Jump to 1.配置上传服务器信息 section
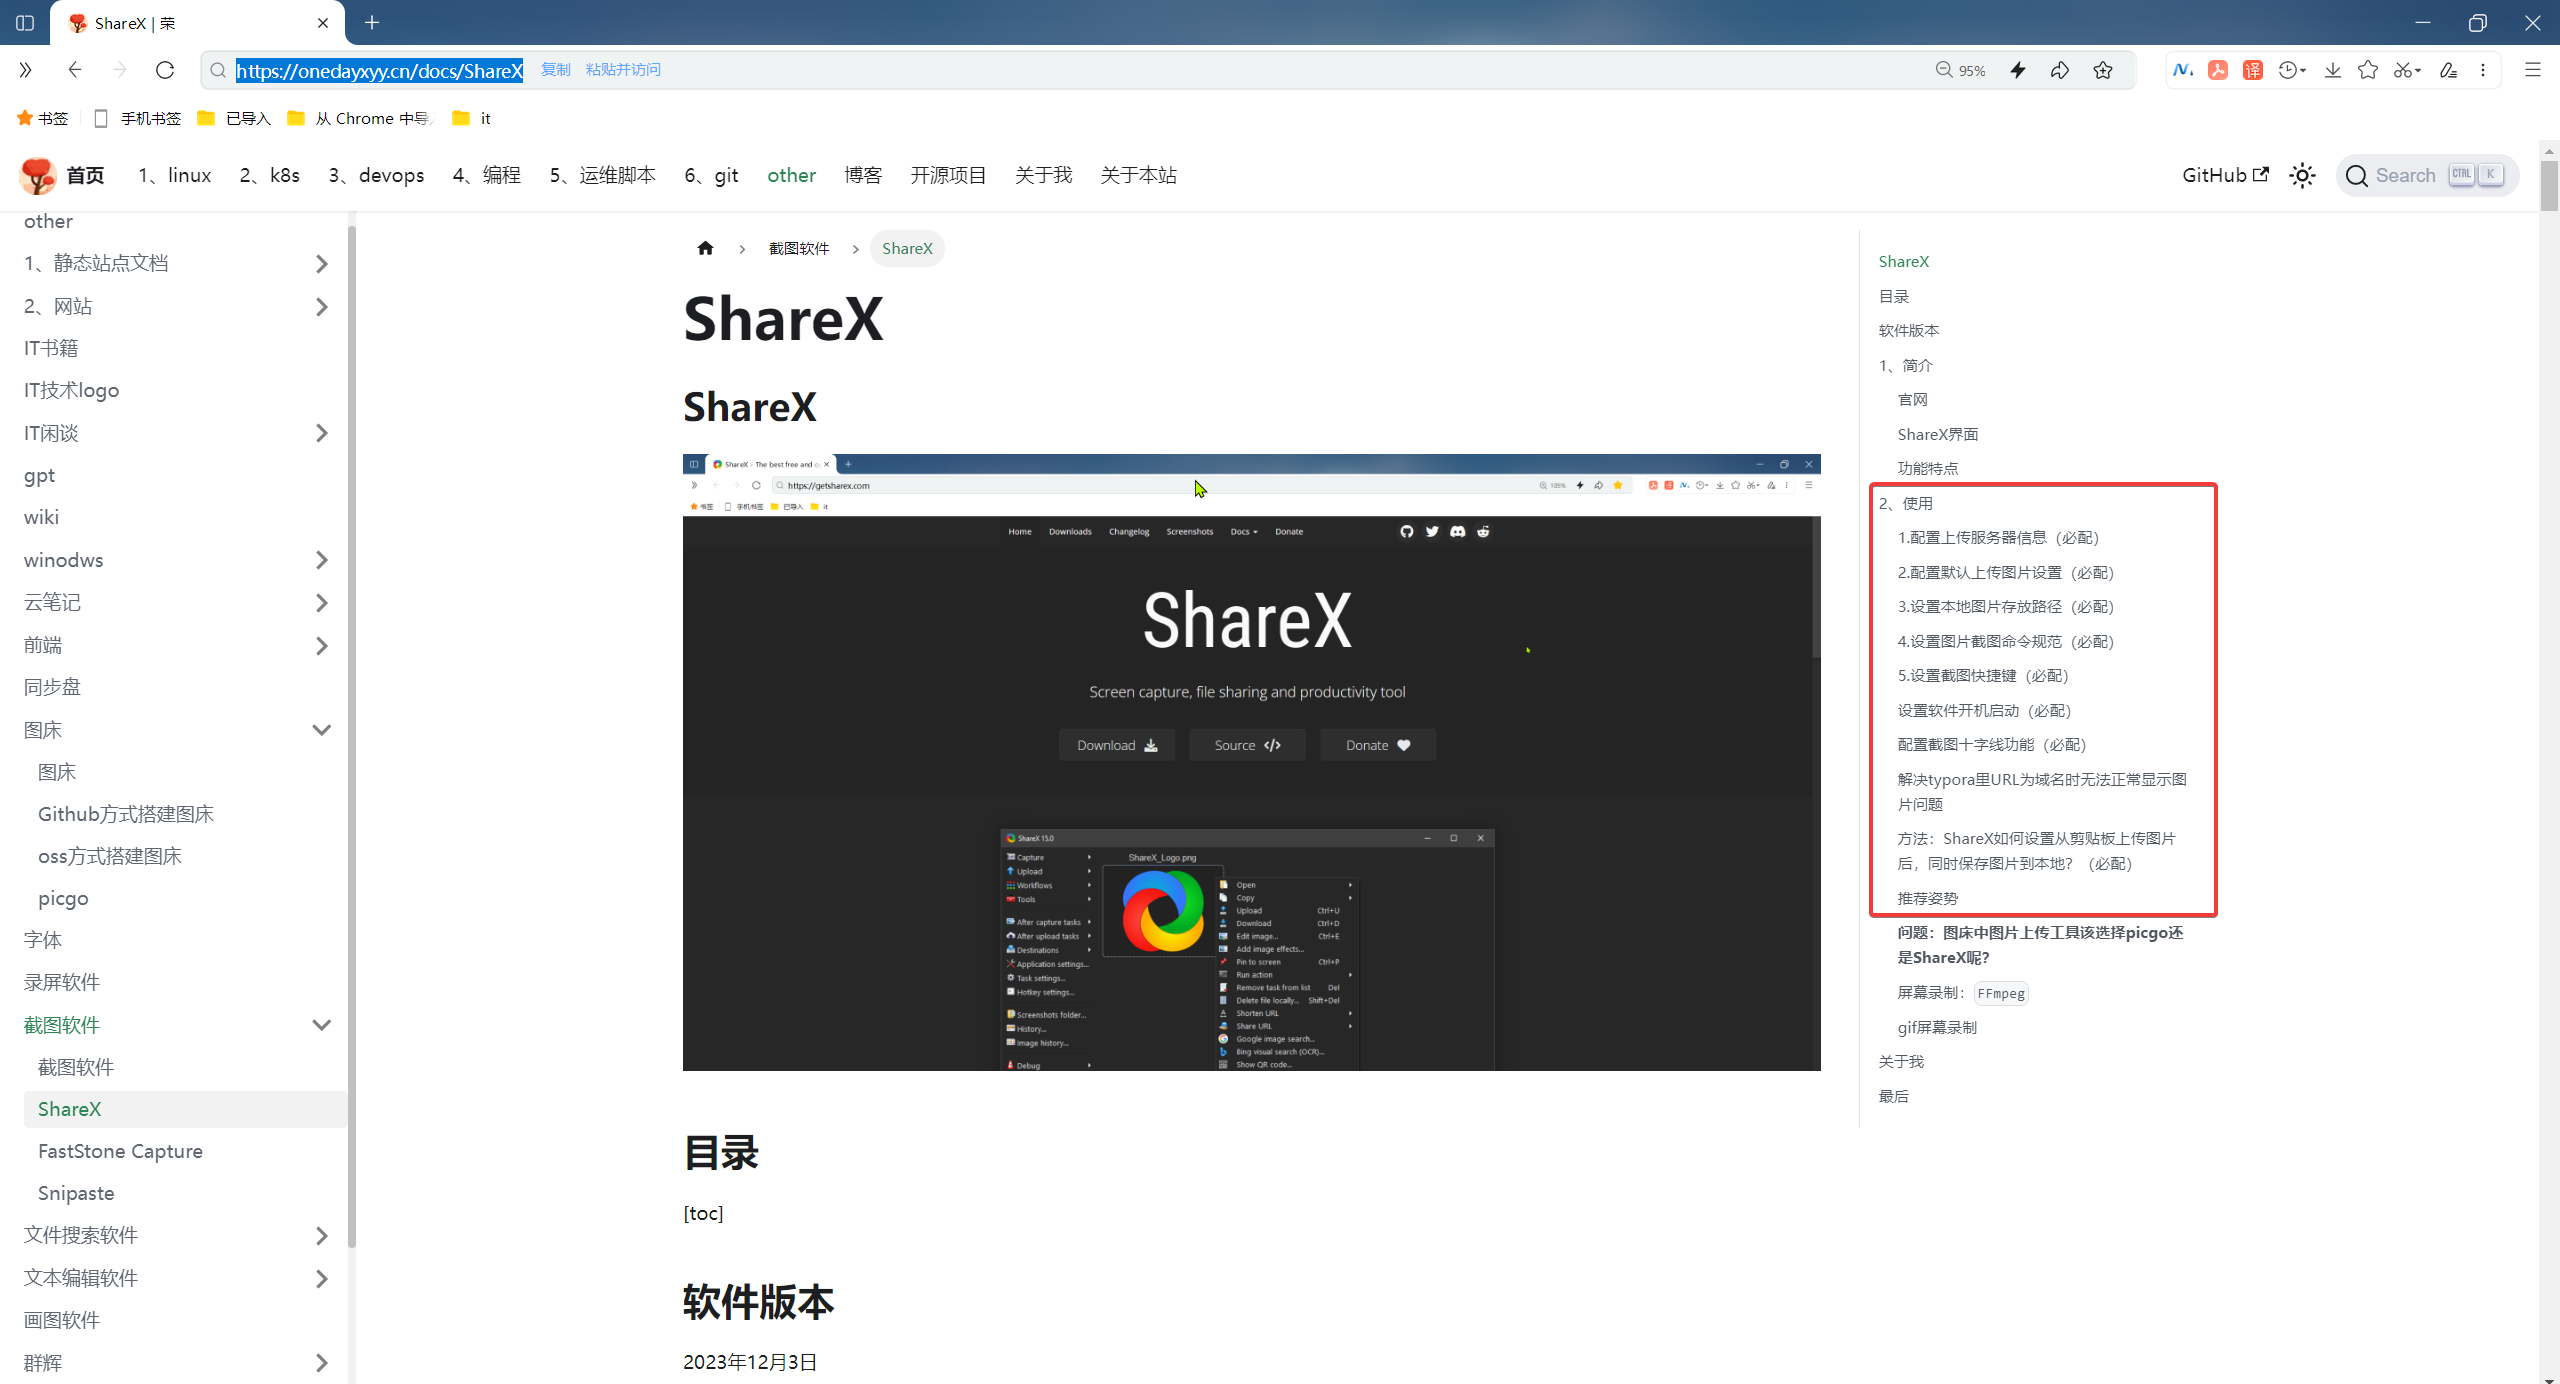Viewport: 2560px width, 1384px height. 1998,537
